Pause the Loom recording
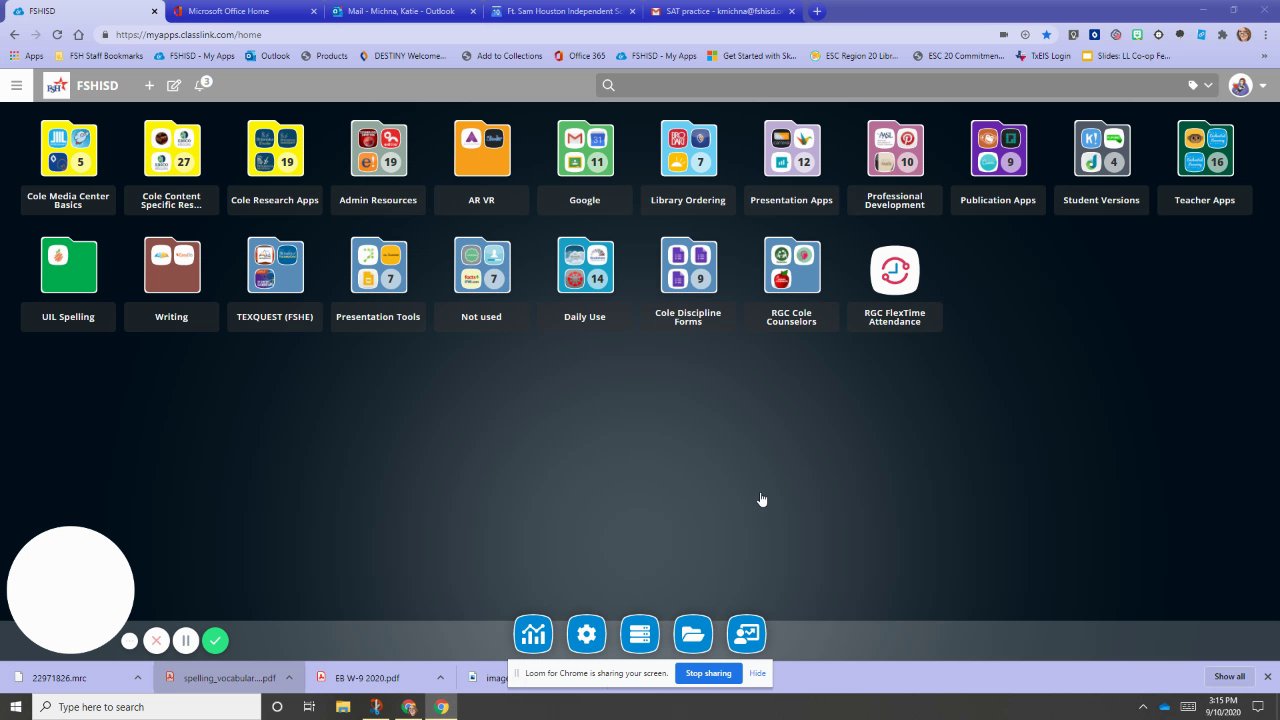Viewport: 1280px width, 720px height. [185, 641]
